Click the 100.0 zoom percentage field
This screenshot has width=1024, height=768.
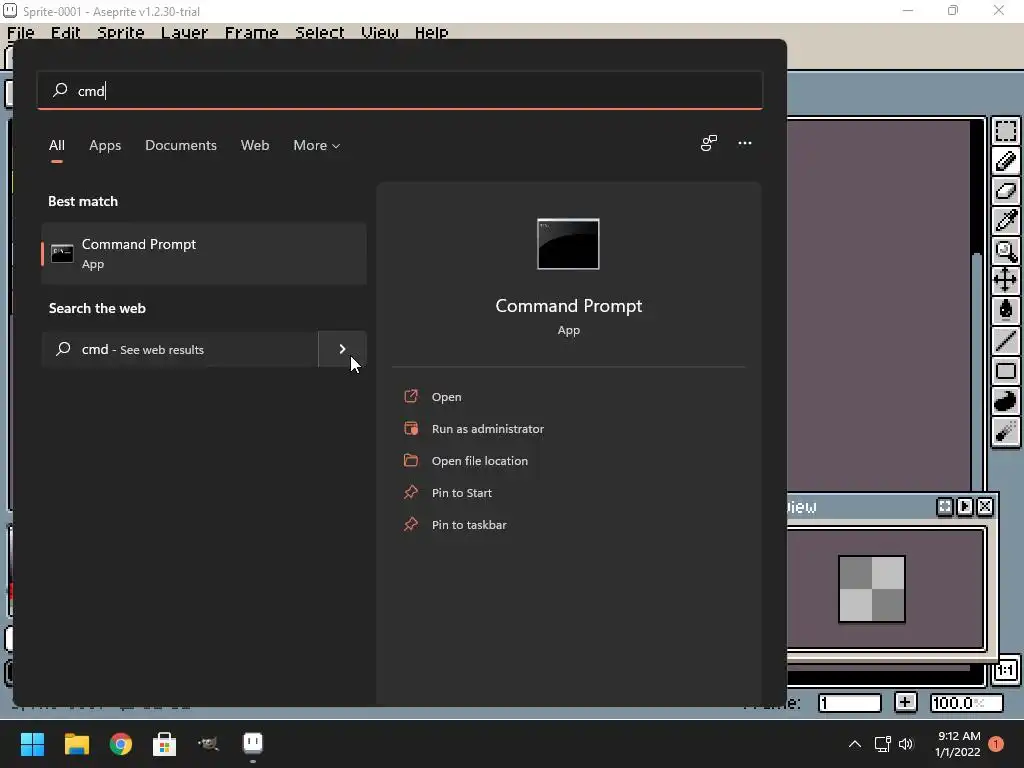pos(967,703)
